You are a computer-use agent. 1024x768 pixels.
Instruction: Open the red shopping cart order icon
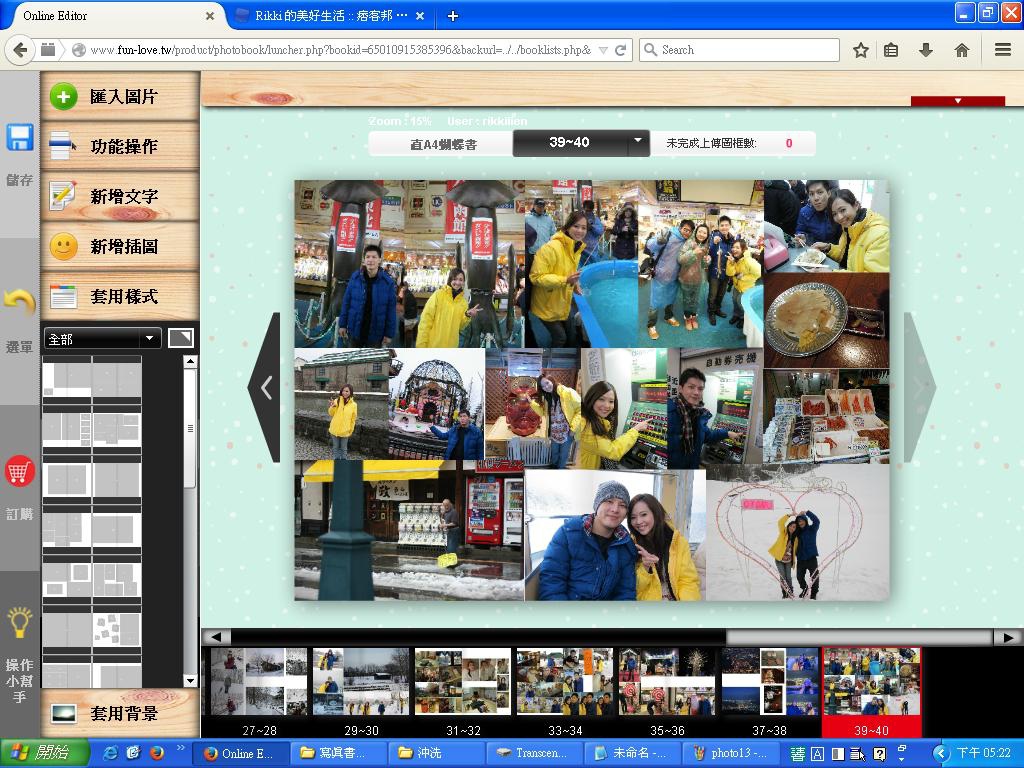20,471
